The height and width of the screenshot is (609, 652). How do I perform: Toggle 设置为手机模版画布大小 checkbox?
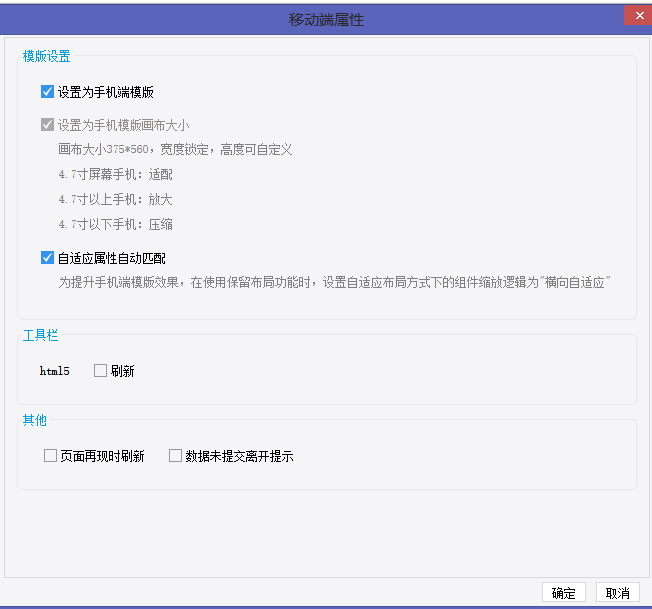pyautogui.click(x=47, y=124)
